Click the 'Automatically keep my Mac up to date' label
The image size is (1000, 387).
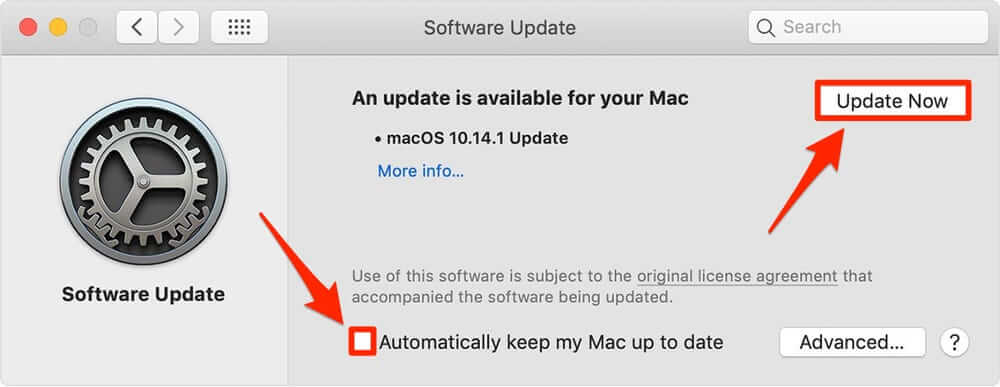click(551, 342)
